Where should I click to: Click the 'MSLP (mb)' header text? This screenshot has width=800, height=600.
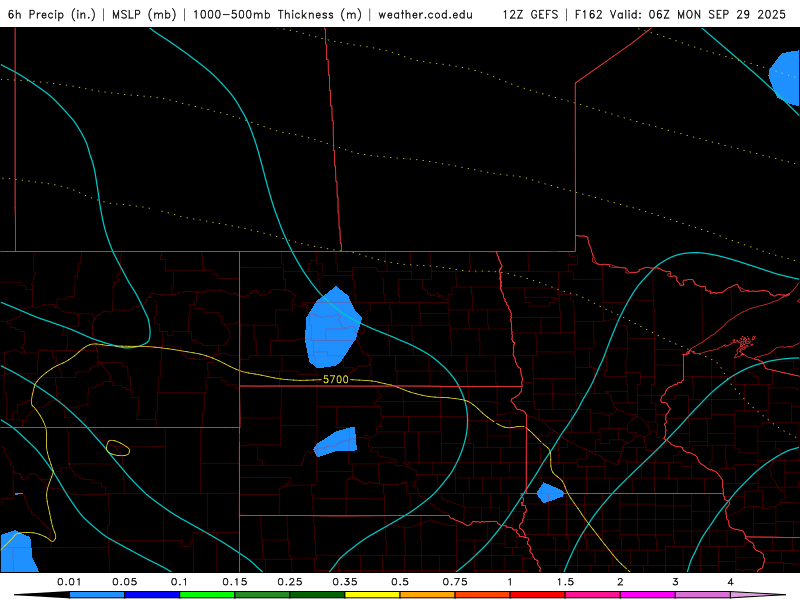point(144,14)
